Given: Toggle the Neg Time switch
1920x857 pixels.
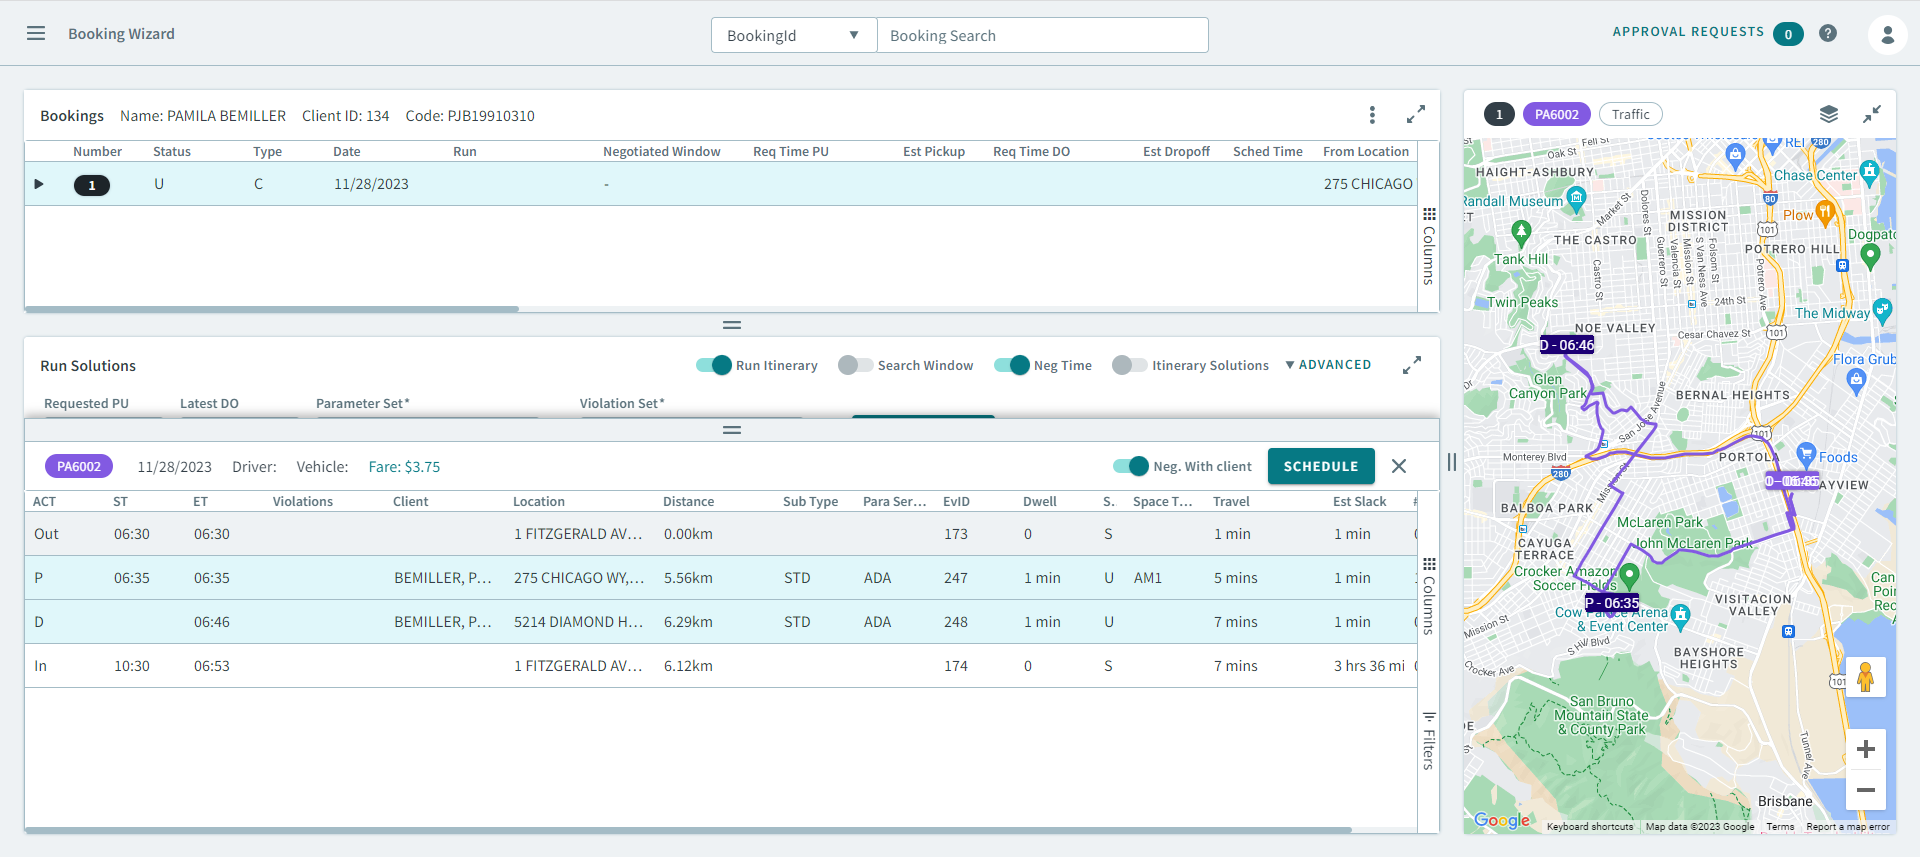Looking at the screenshot, I should point(1012,365).
